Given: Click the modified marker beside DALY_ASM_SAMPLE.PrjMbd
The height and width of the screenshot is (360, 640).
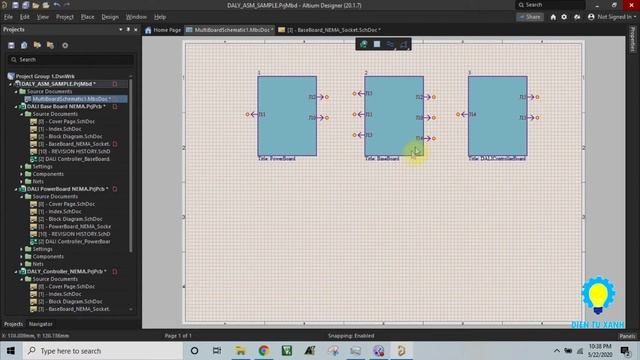Looking at the screenshot, I should coord(115,84).
